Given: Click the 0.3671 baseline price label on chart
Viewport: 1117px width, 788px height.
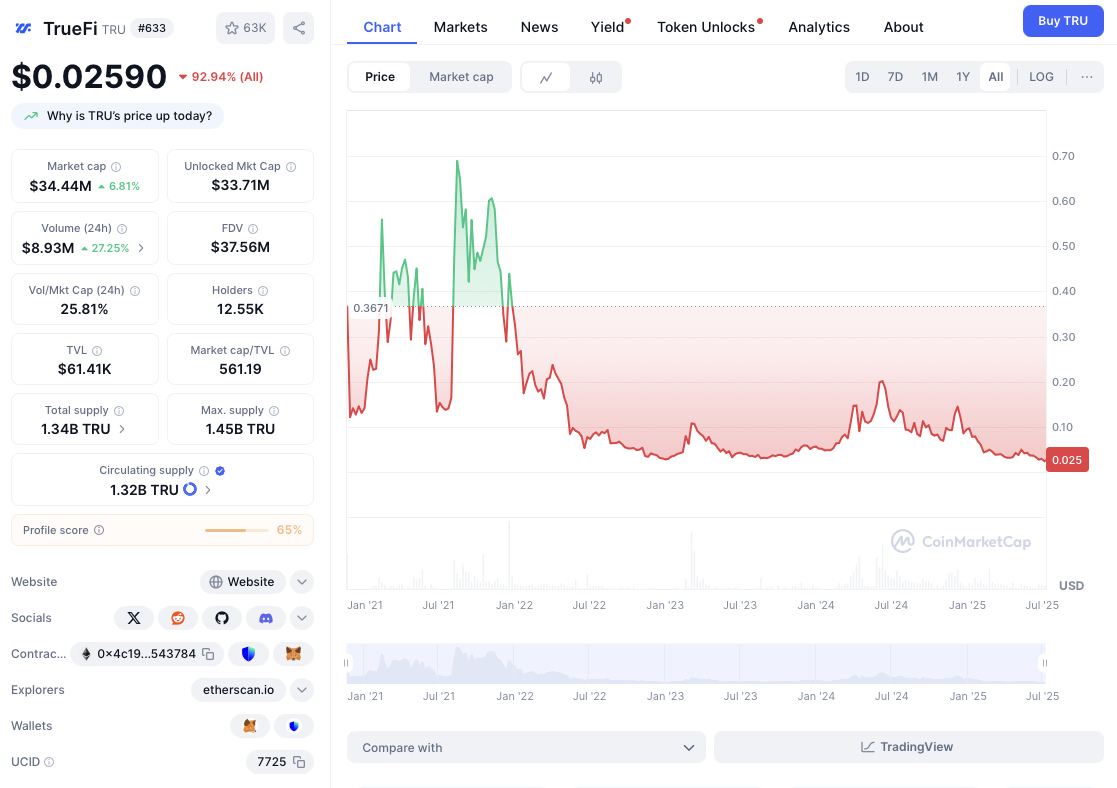Looking at the screenshot, I should pos(370,309).
